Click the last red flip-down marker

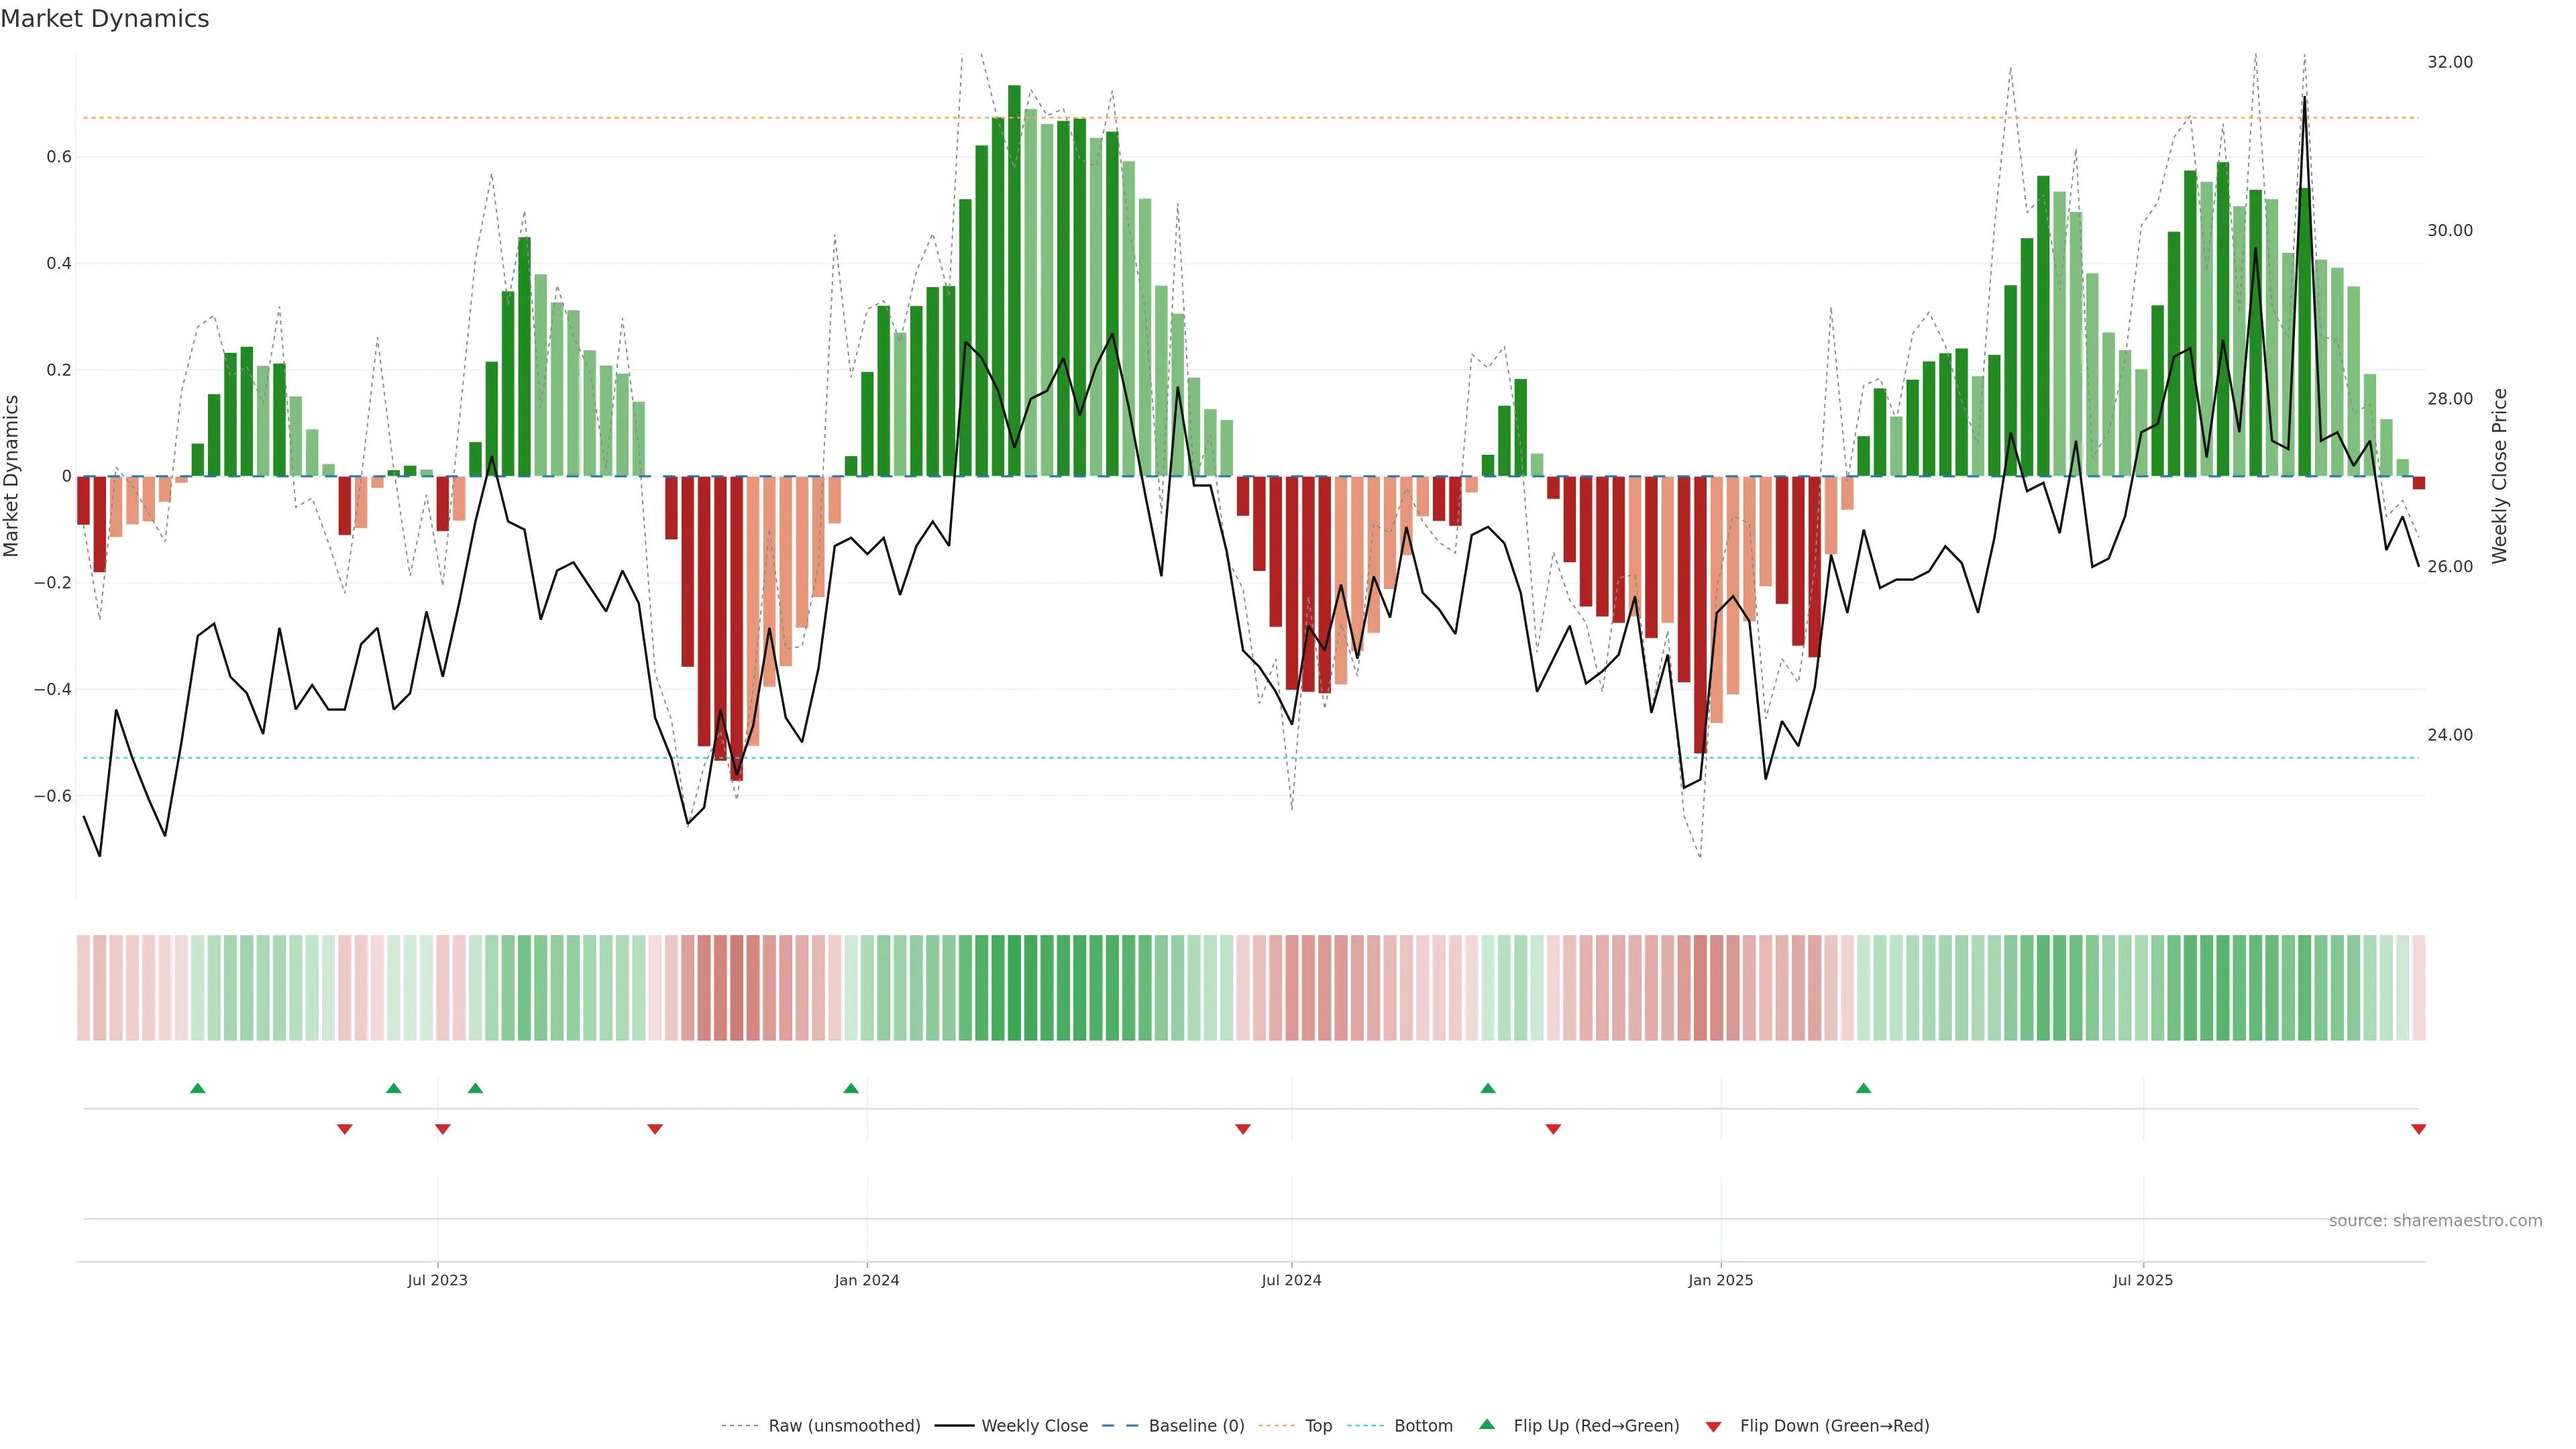(x=2418, y=1129)
